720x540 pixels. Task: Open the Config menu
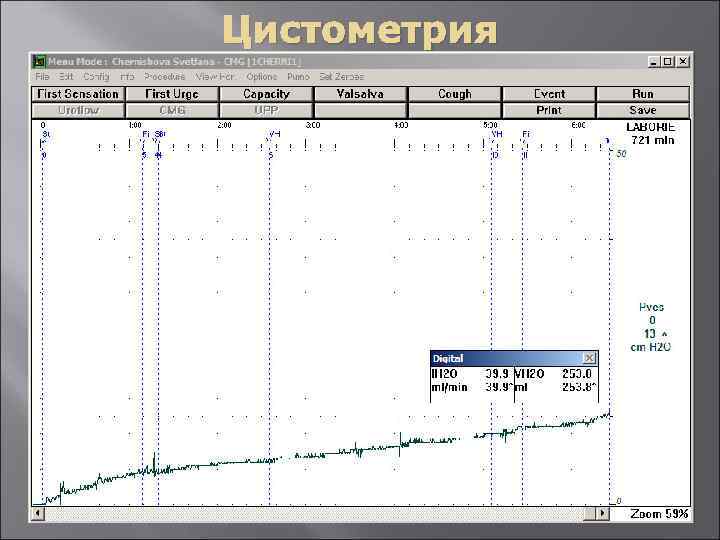pos(96,77)
